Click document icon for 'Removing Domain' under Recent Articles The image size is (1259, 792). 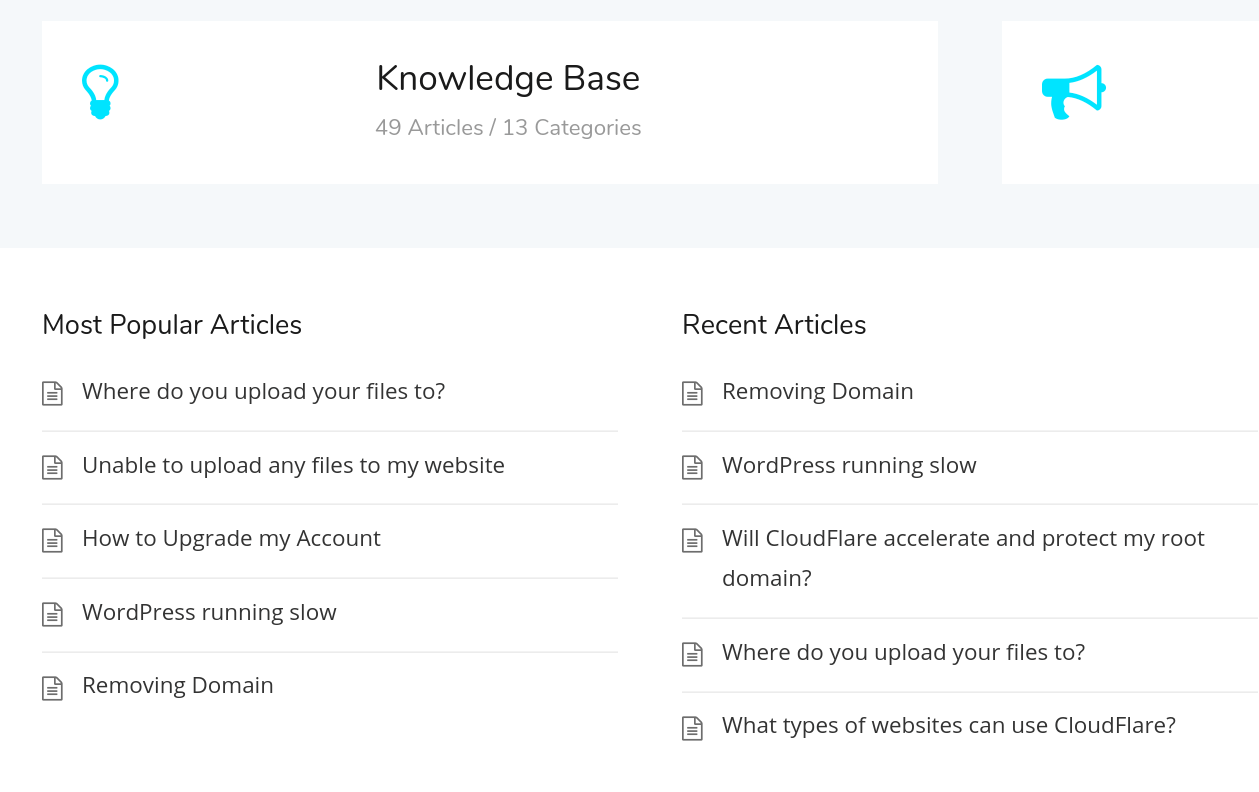point(692,393)
